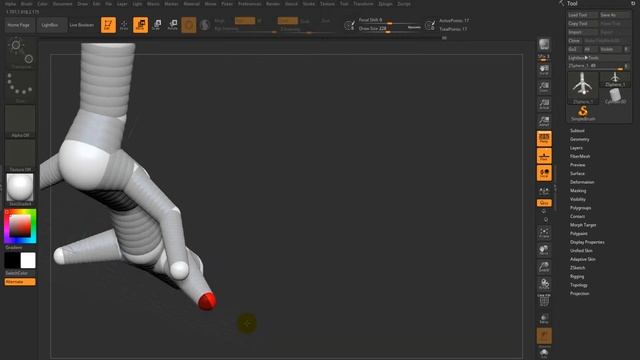Click the Transp icon on right shelf
The width and height of the screenshot is (640, 360).
click(x=544, y=318)
